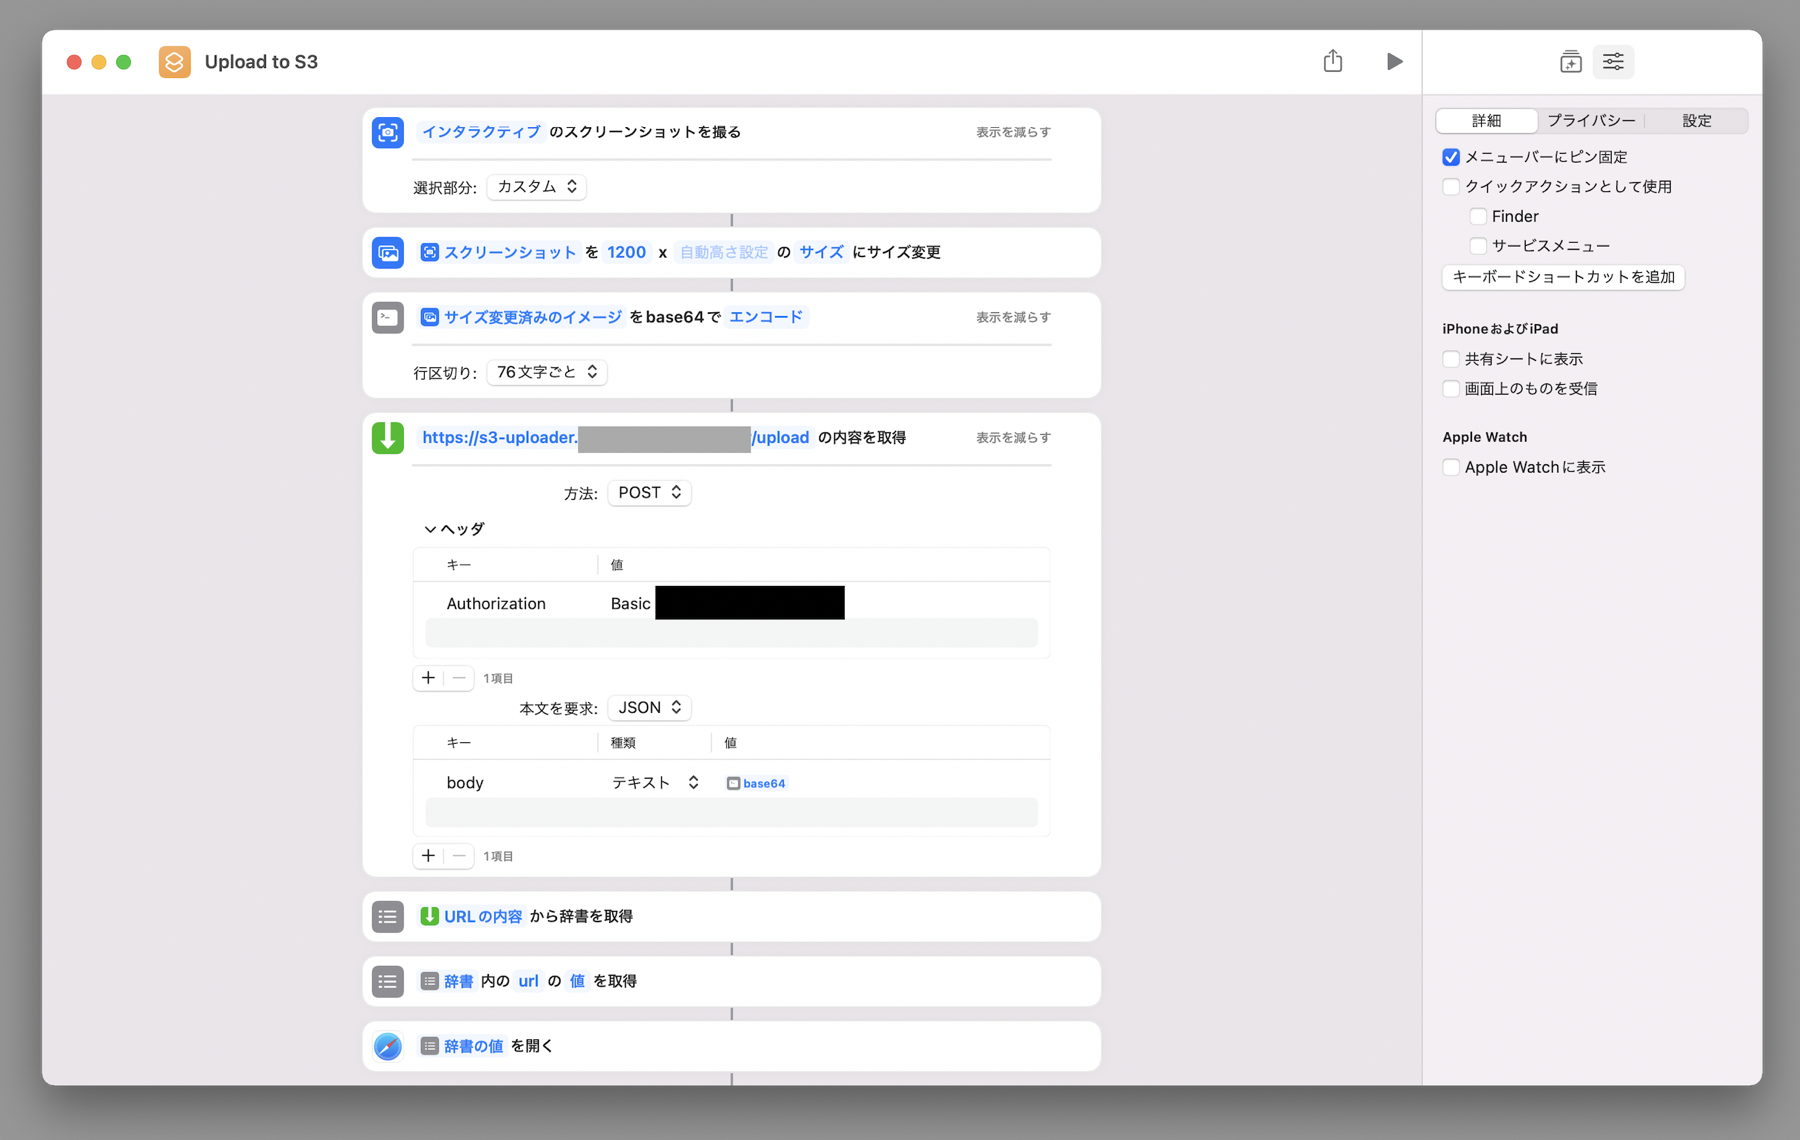Open the 方法 POST dropdown

650,493
